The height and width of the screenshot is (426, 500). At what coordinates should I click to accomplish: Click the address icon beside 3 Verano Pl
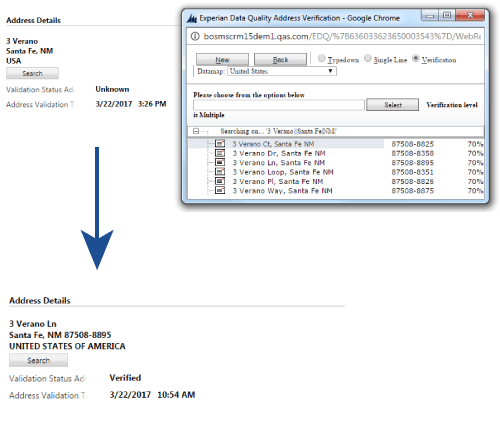pyautogui.click(x=220, y=181)
